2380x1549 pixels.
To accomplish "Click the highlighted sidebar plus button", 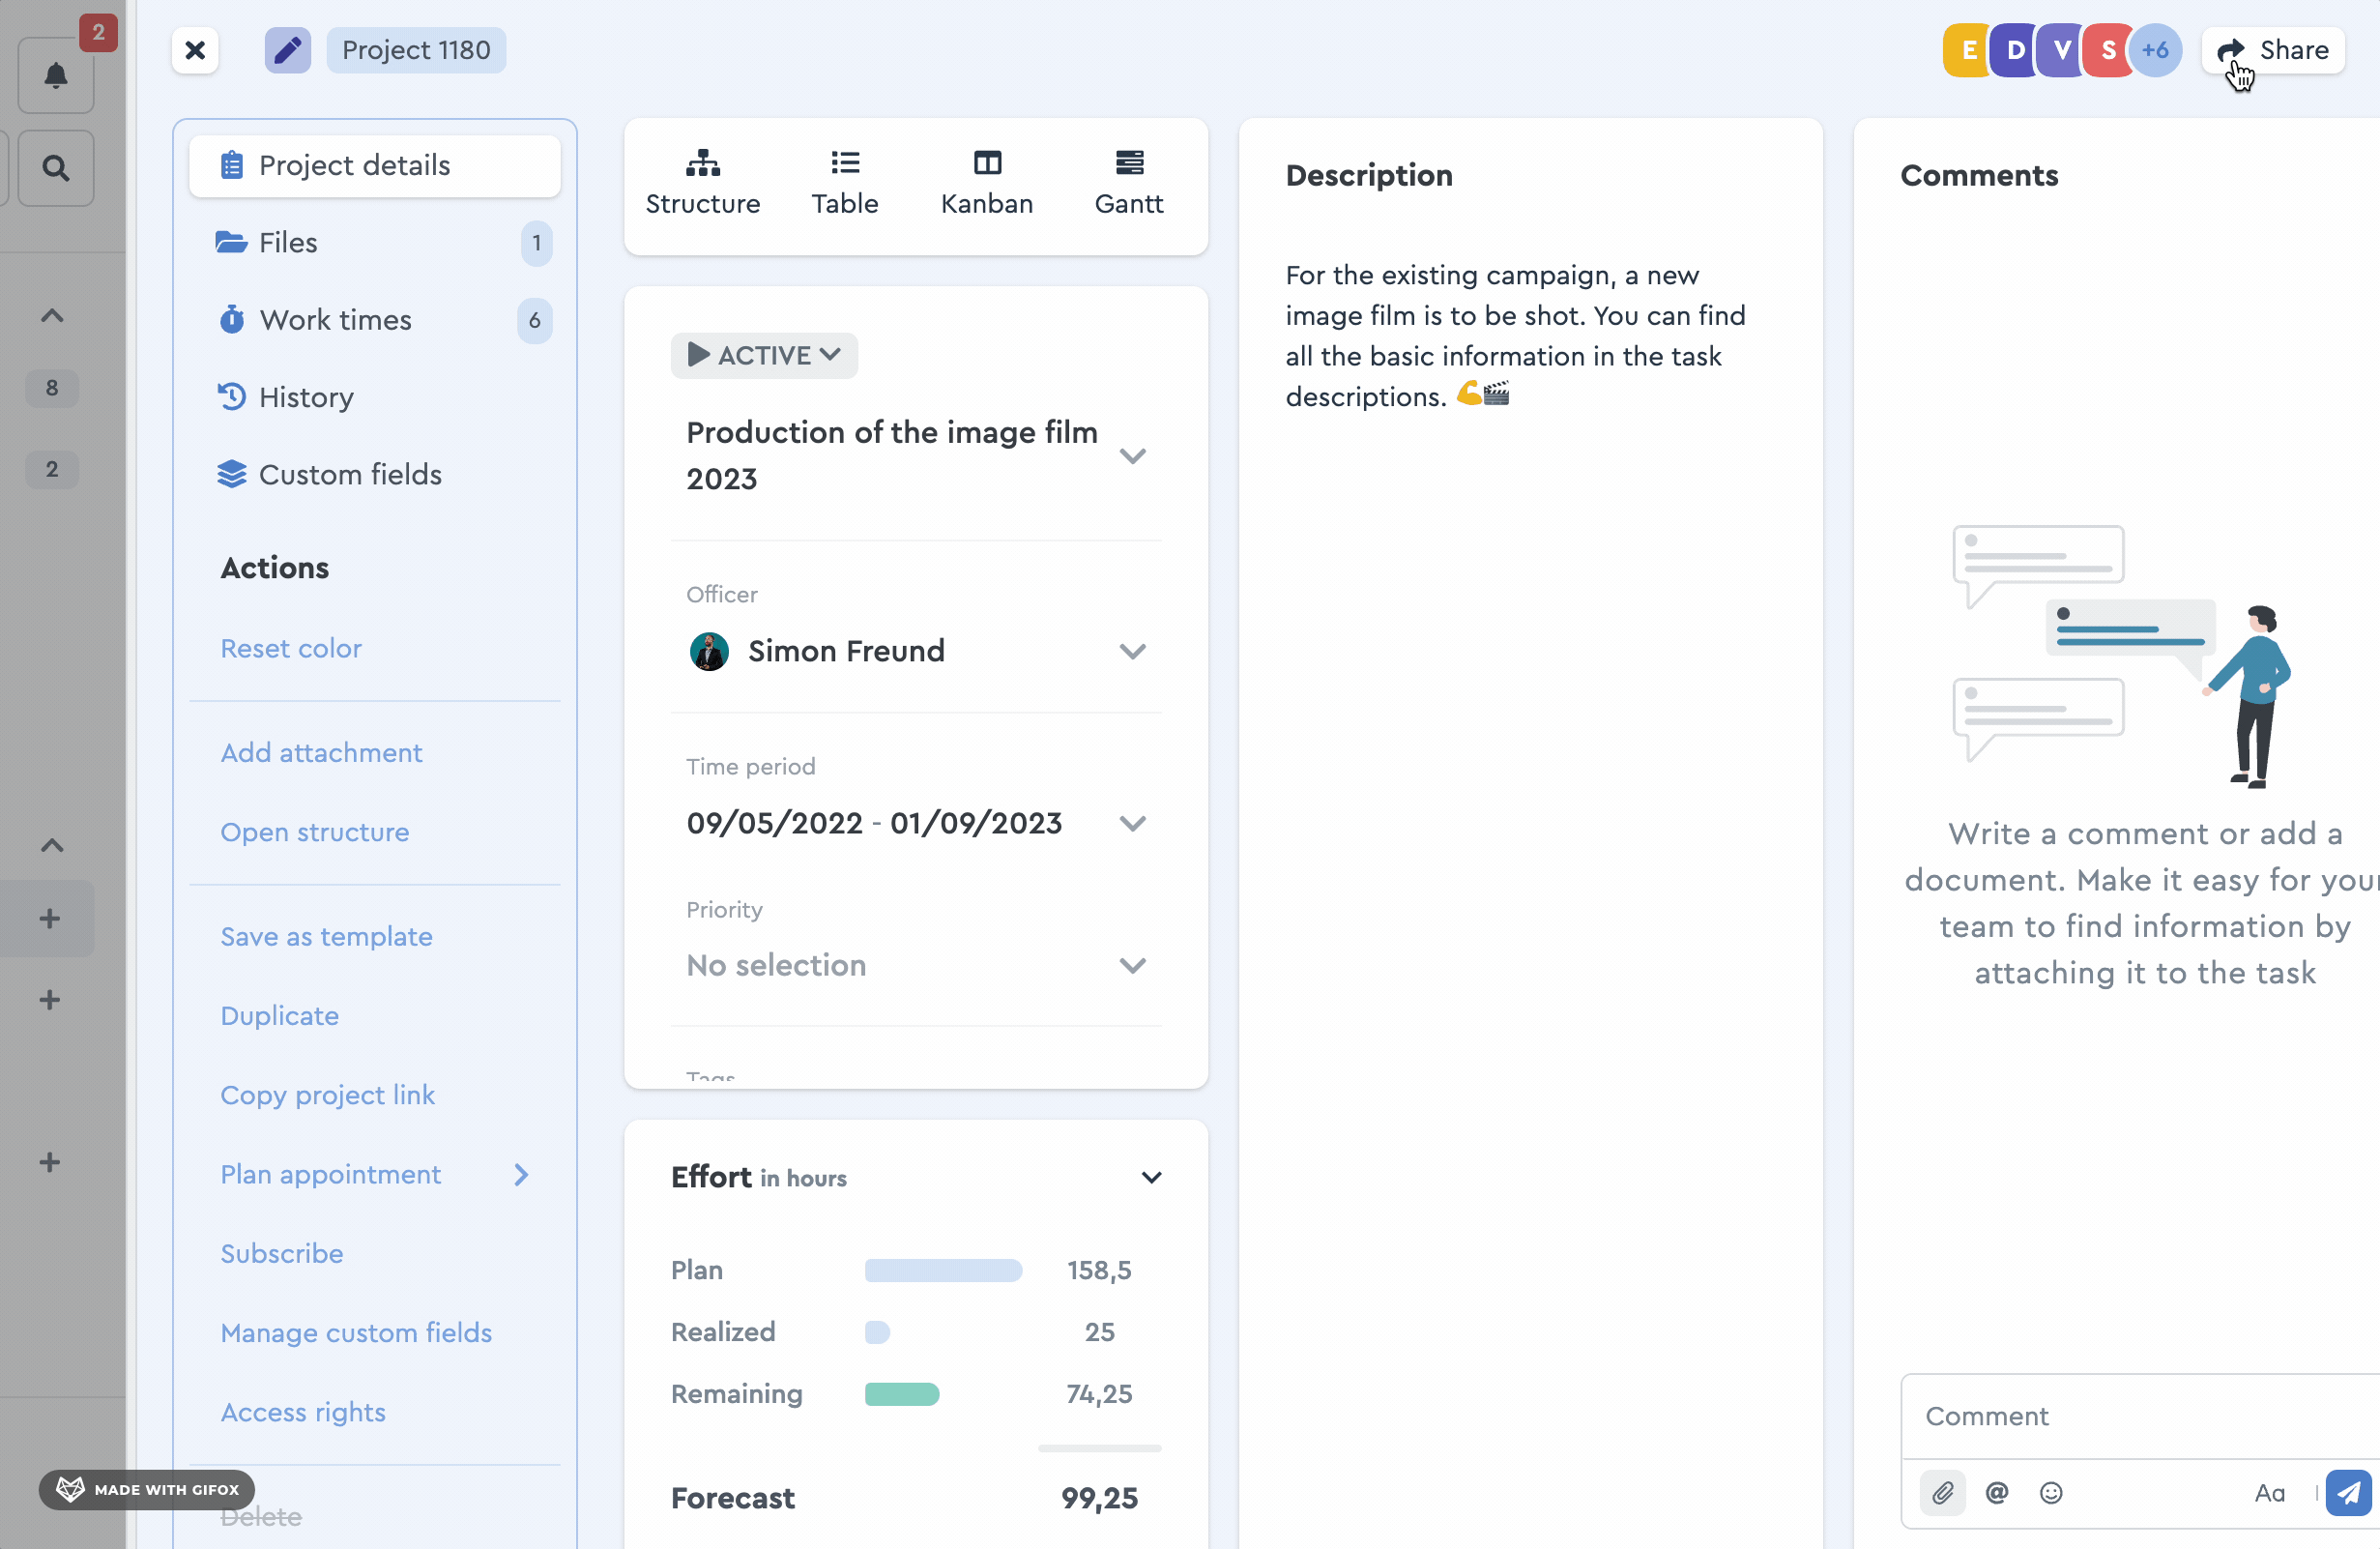I will 49,918.
